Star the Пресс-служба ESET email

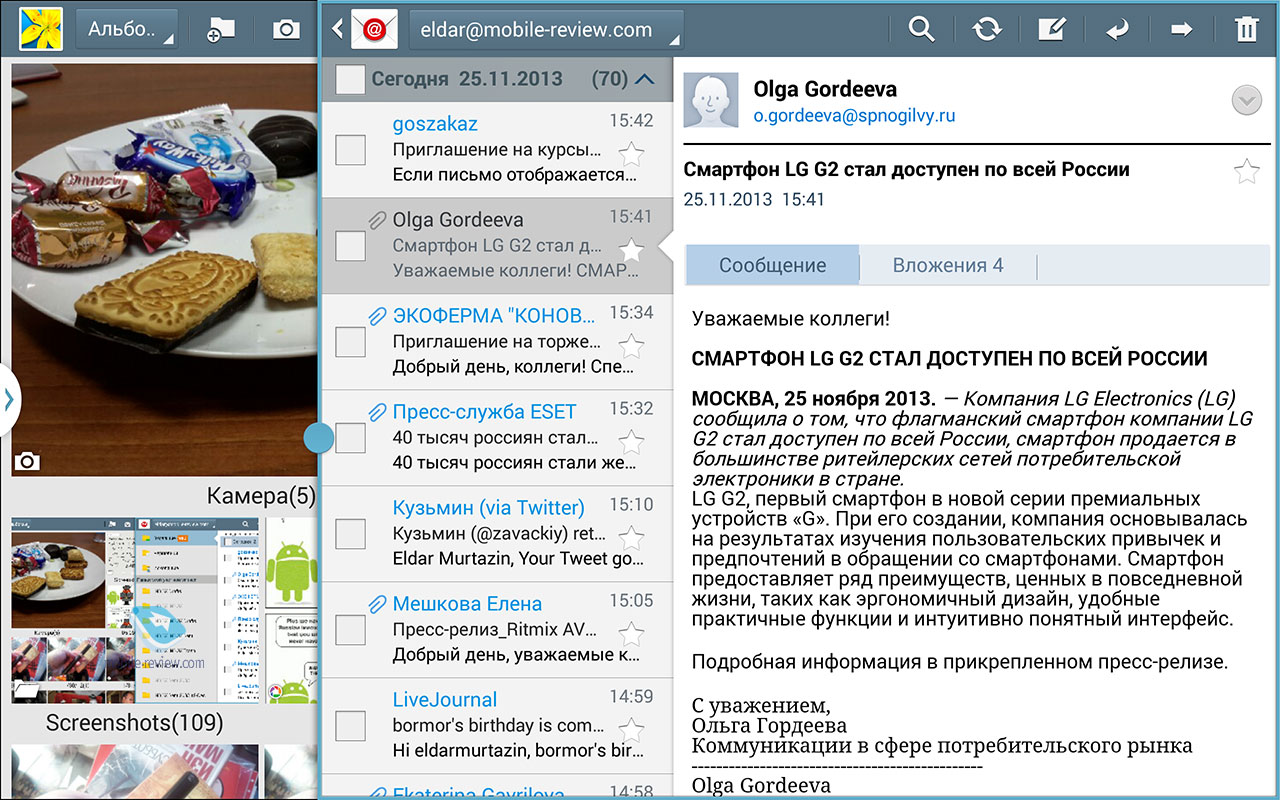point(631,441)
